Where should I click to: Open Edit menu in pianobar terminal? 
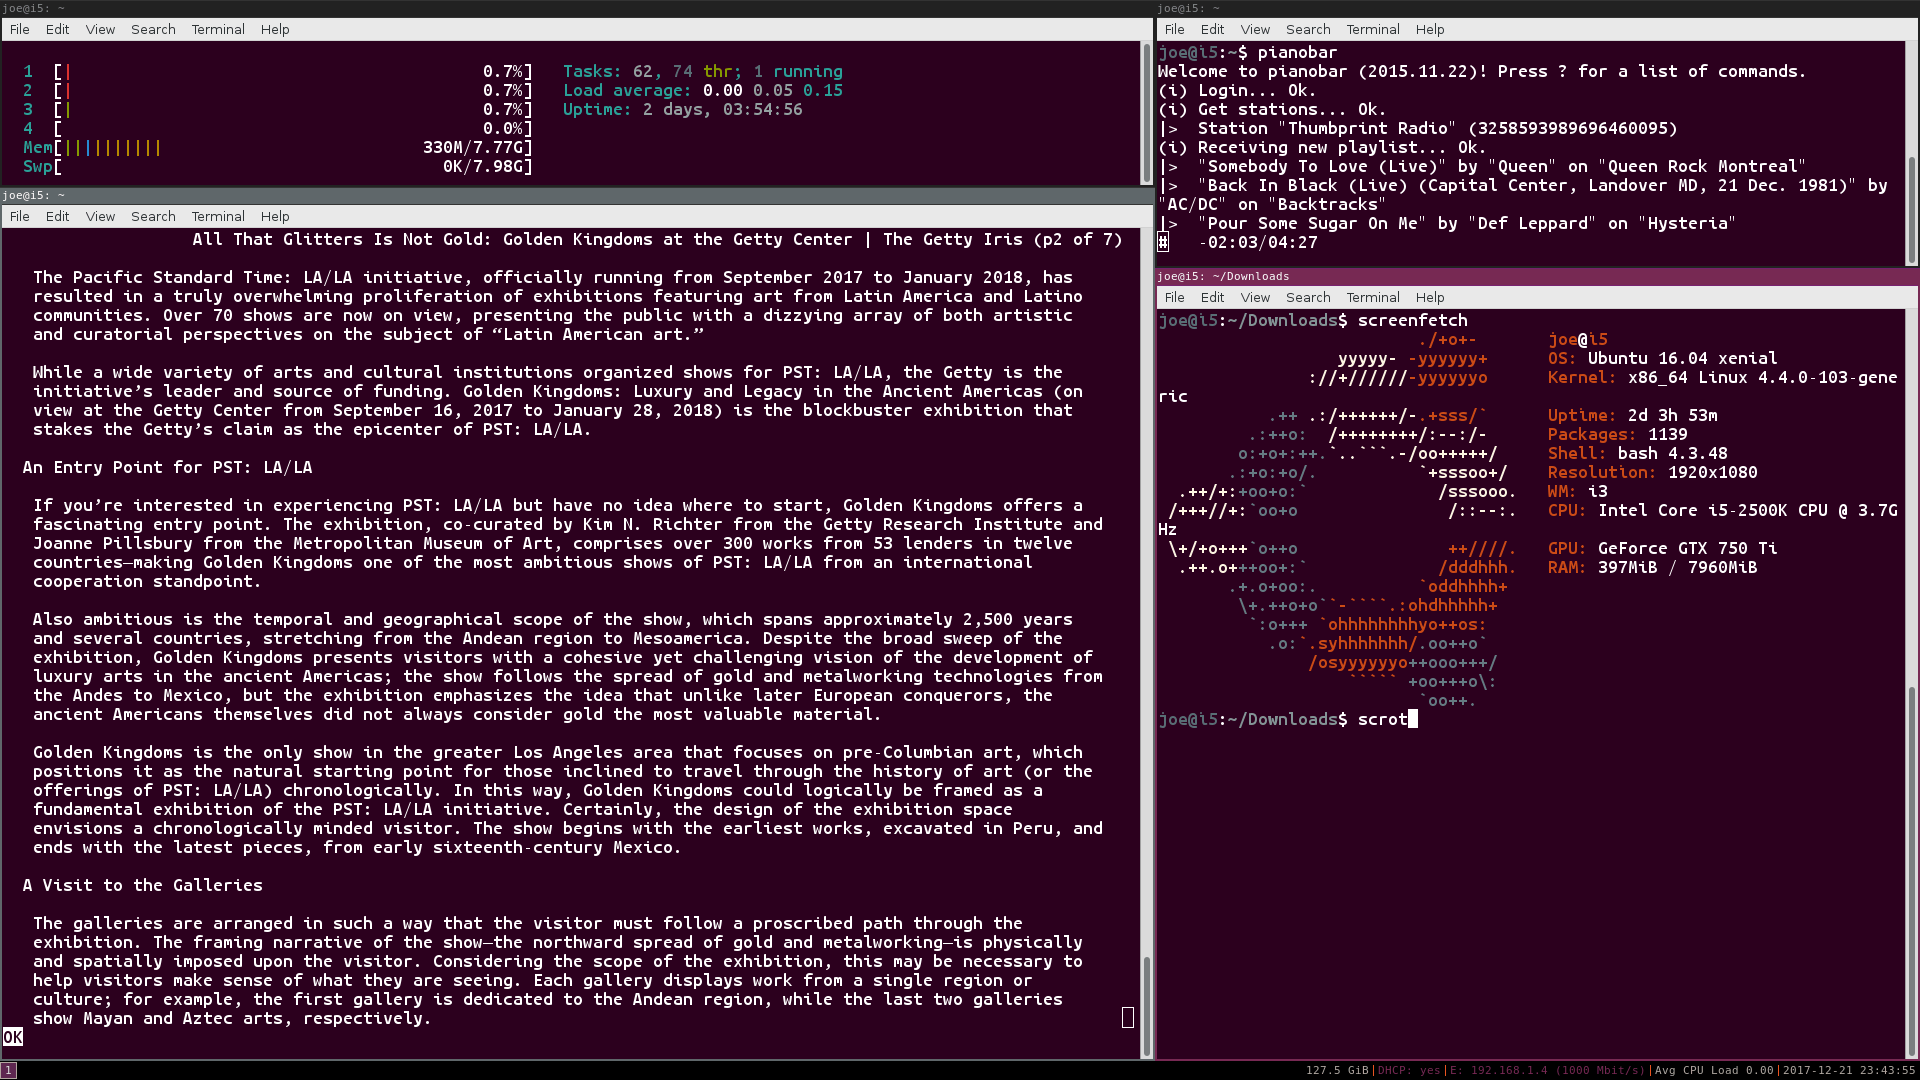click(x=1213, y=29)
